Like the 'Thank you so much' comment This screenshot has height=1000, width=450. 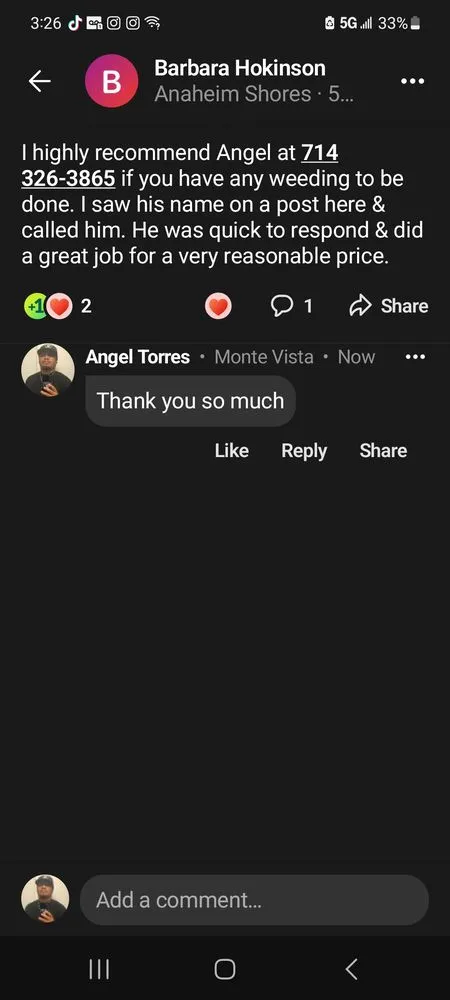[x=232, y=450]
